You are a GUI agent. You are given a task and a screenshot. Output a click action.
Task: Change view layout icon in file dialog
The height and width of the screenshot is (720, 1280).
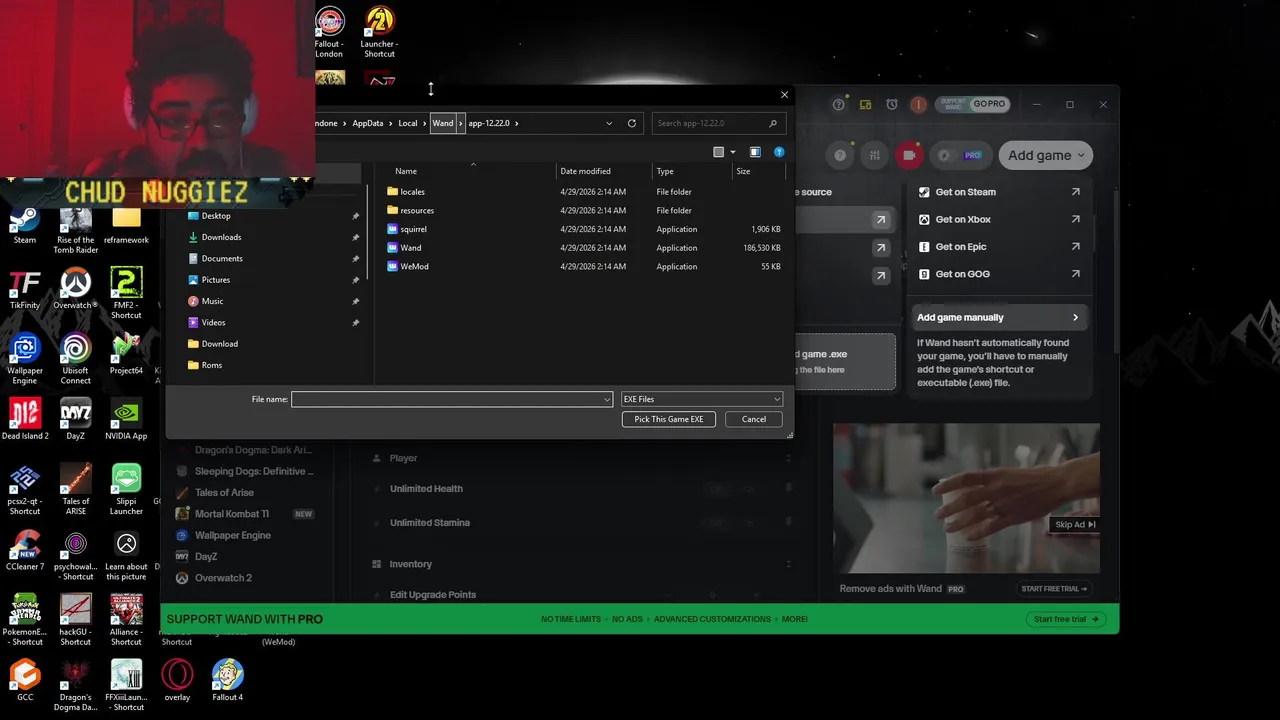pos(718,152)
